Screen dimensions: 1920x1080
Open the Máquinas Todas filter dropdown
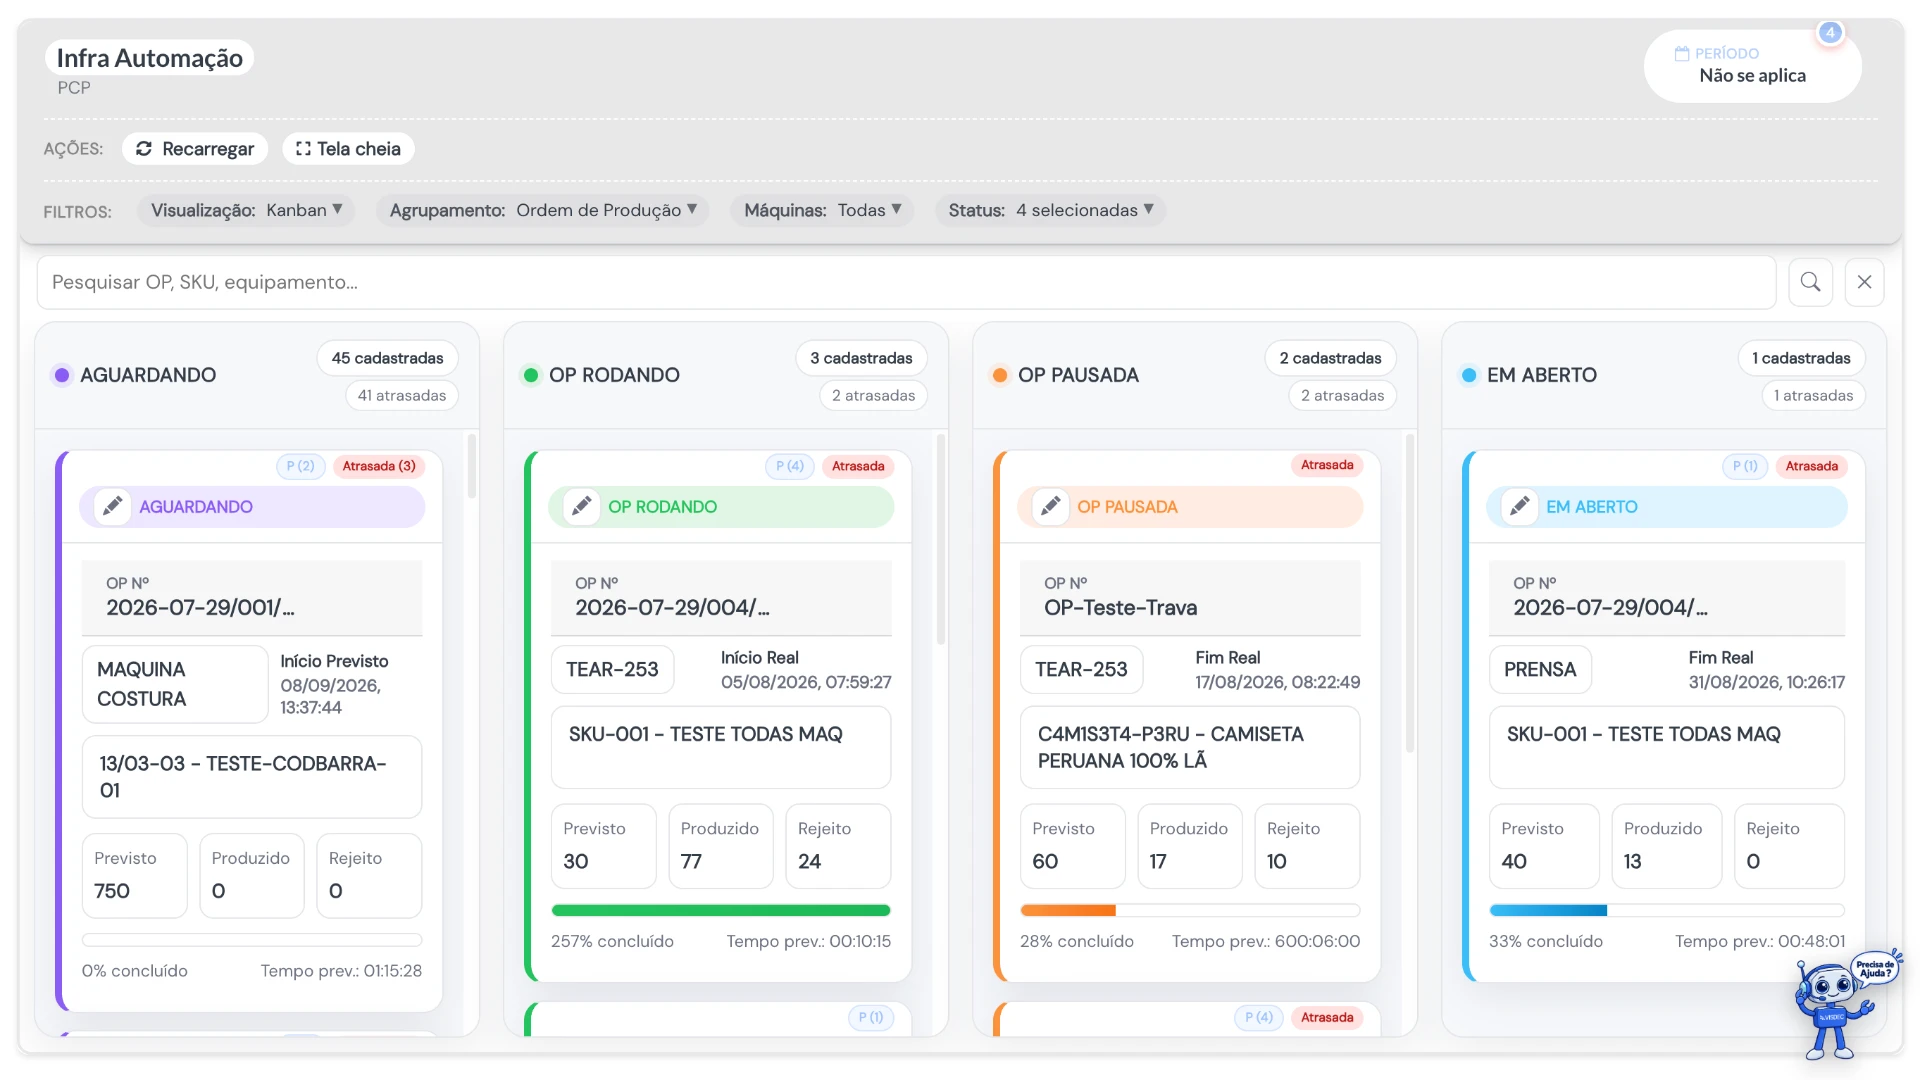[x=823, y=210]
